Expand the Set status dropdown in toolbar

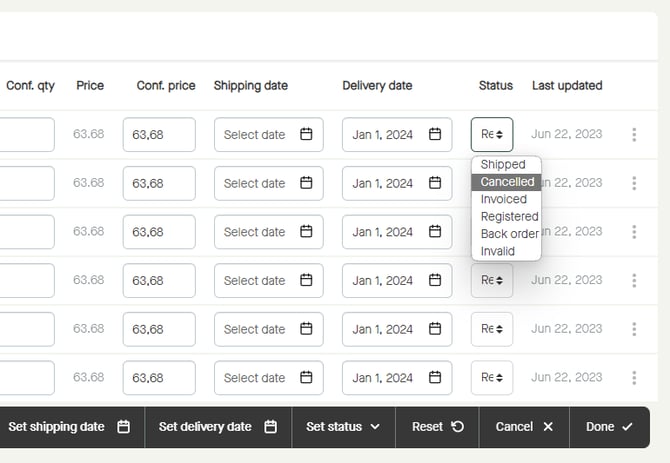tap(343, 427)
